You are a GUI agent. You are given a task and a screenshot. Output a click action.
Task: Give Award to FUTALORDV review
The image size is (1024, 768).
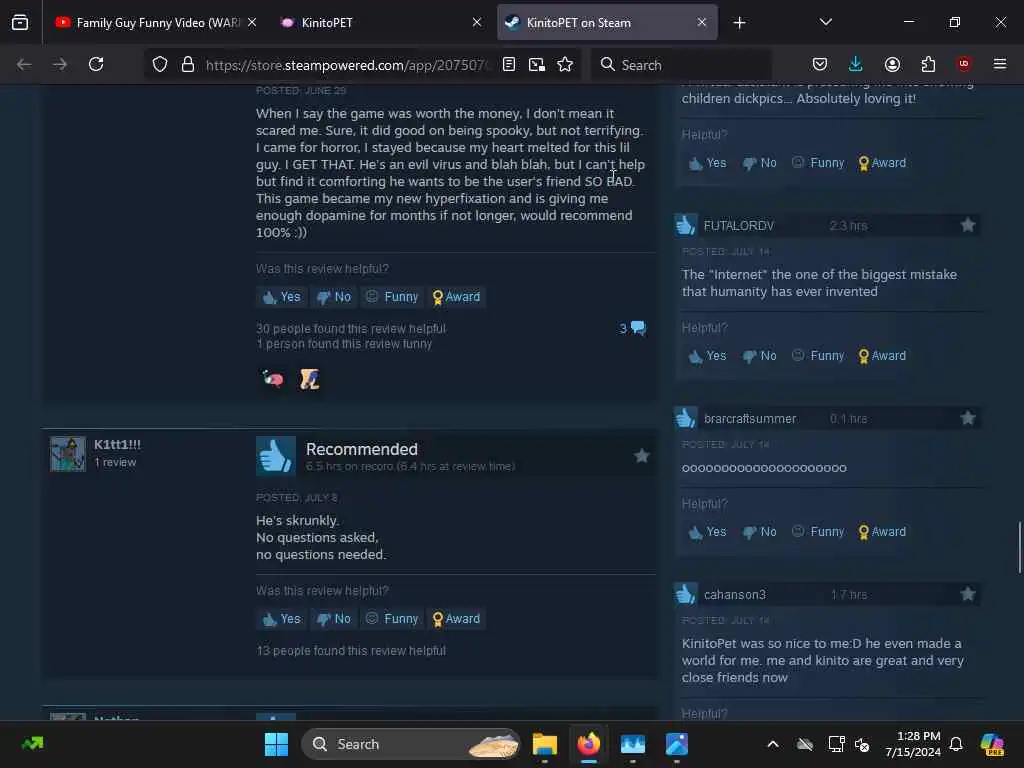tap(882, 356)
